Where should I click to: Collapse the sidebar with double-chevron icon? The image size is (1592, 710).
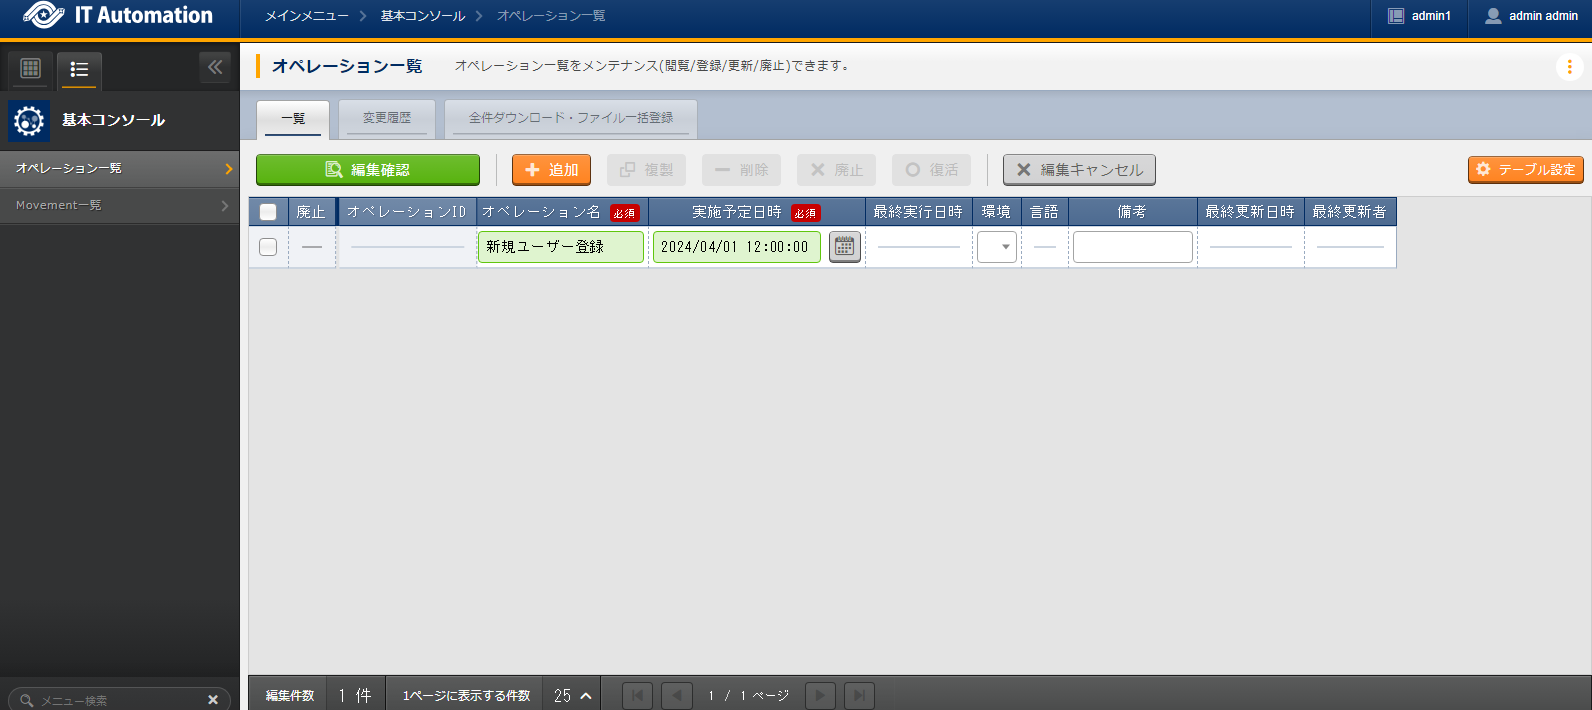[x=215, y=67]
